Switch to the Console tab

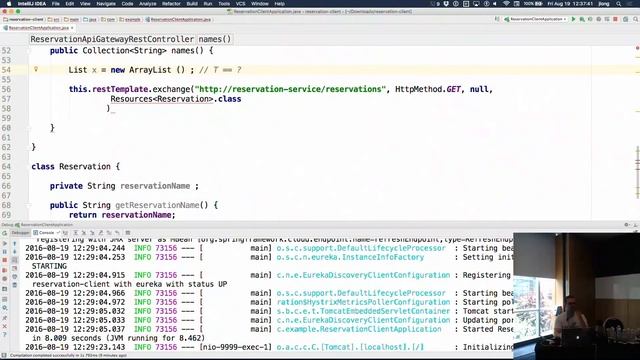point(44,233)
